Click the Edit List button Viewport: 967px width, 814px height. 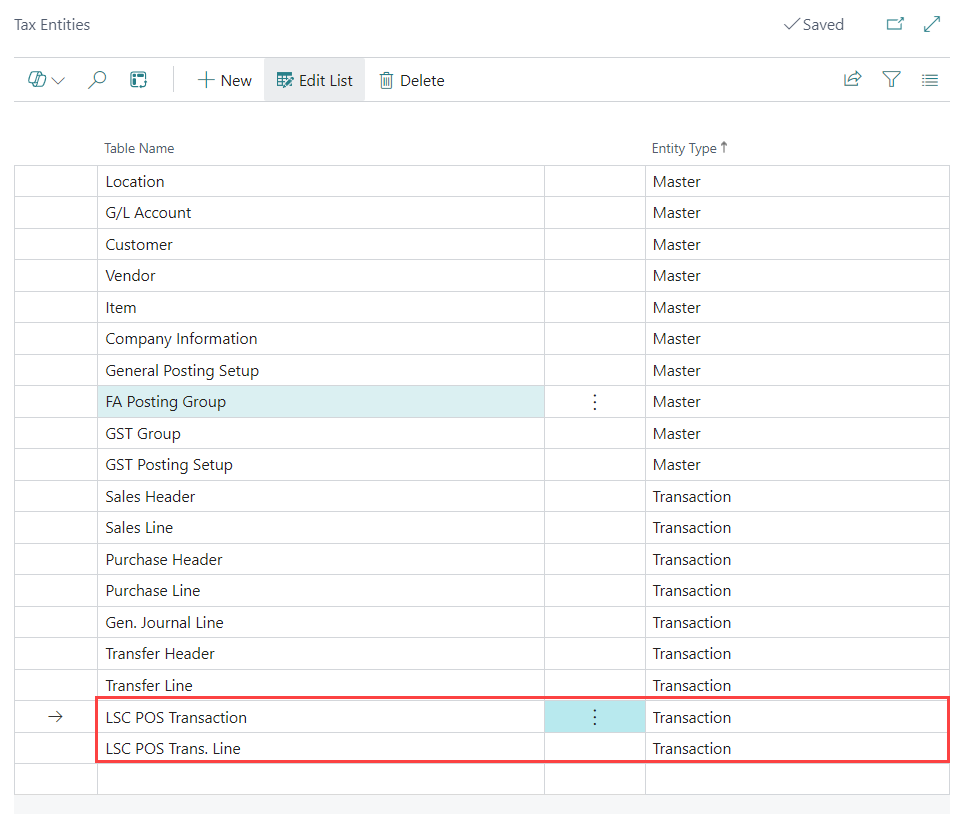pos(314,80)
